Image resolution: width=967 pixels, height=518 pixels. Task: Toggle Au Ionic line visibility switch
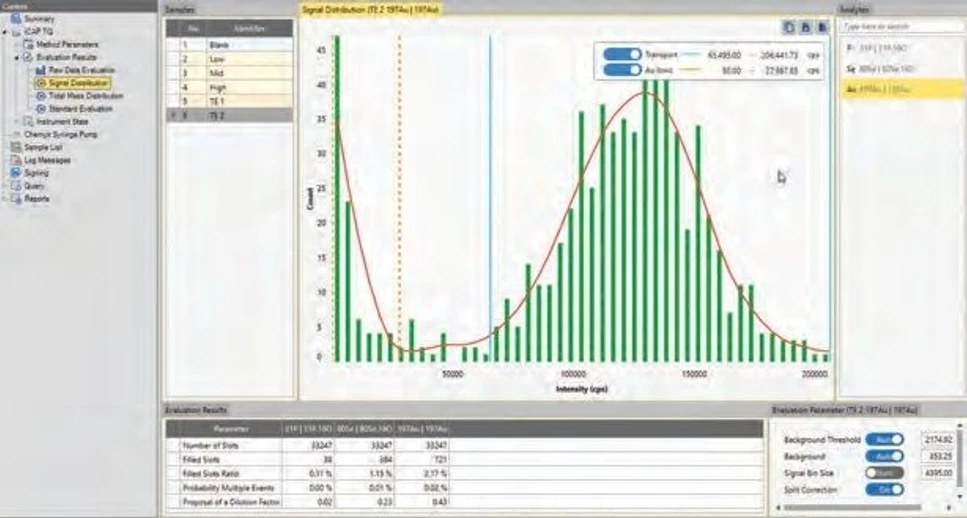click(622, 70)
